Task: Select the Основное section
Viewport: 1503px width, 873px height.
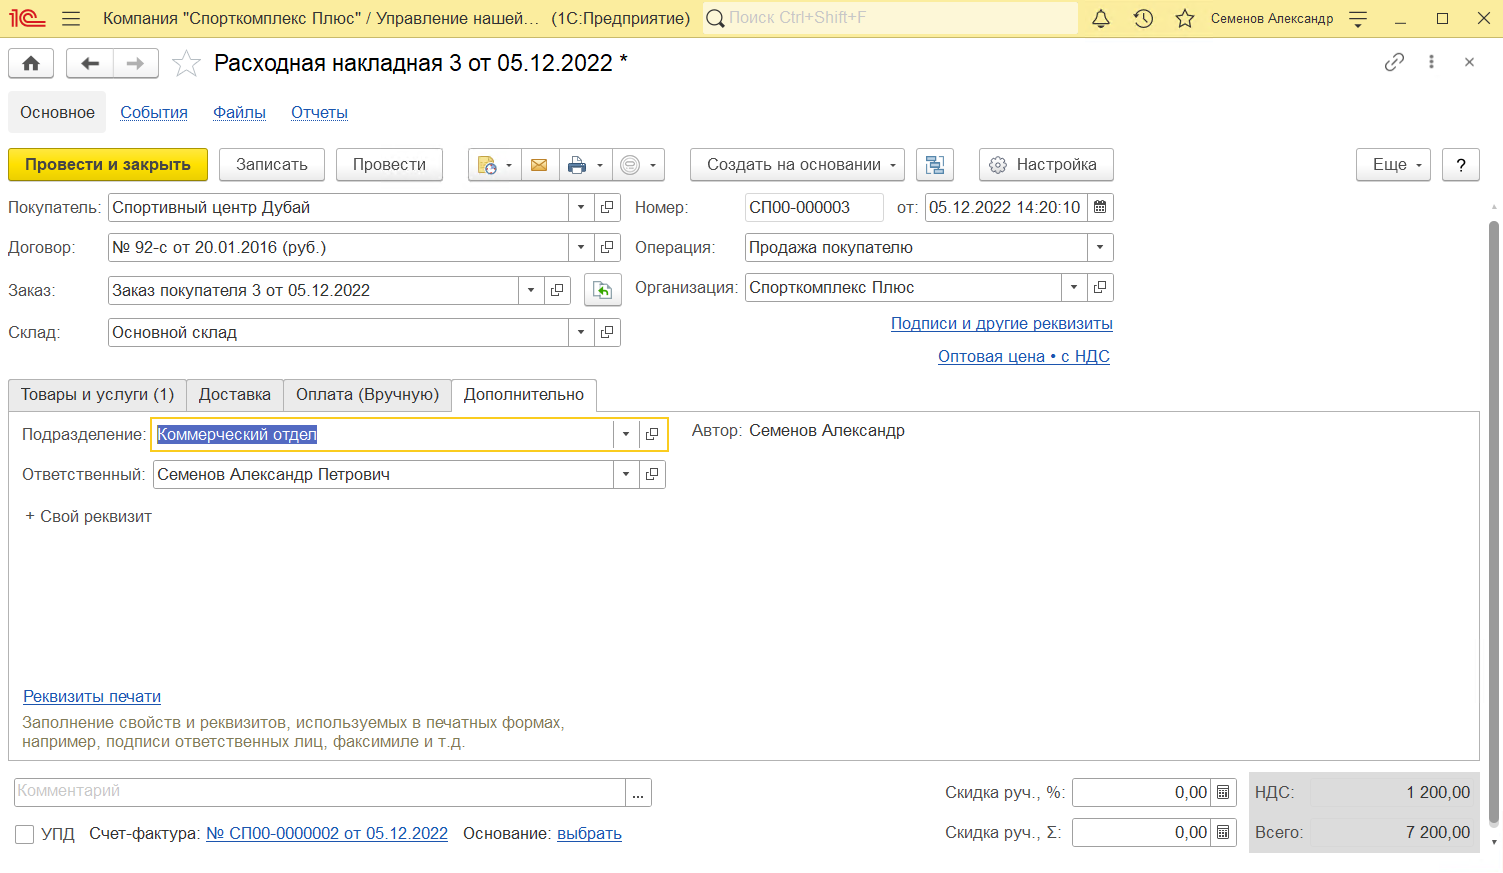Action: (57, 112)
